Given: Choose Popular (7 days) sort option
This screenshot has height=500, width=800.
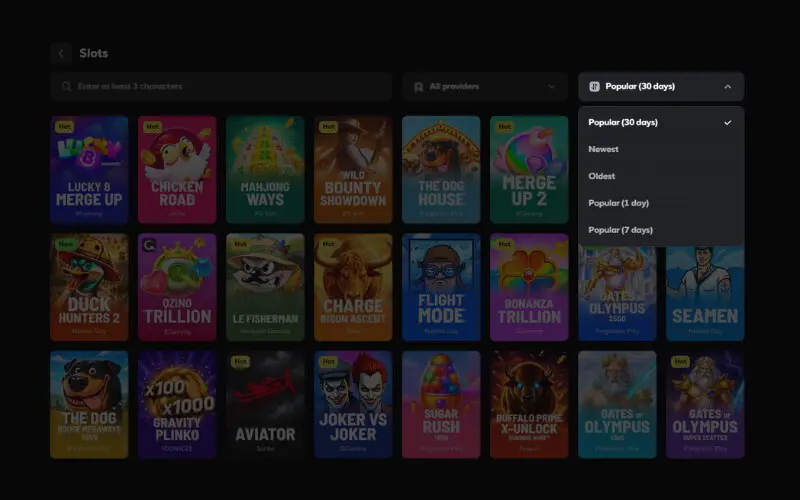Looking at the screenshot, I should tap(661, 230).
